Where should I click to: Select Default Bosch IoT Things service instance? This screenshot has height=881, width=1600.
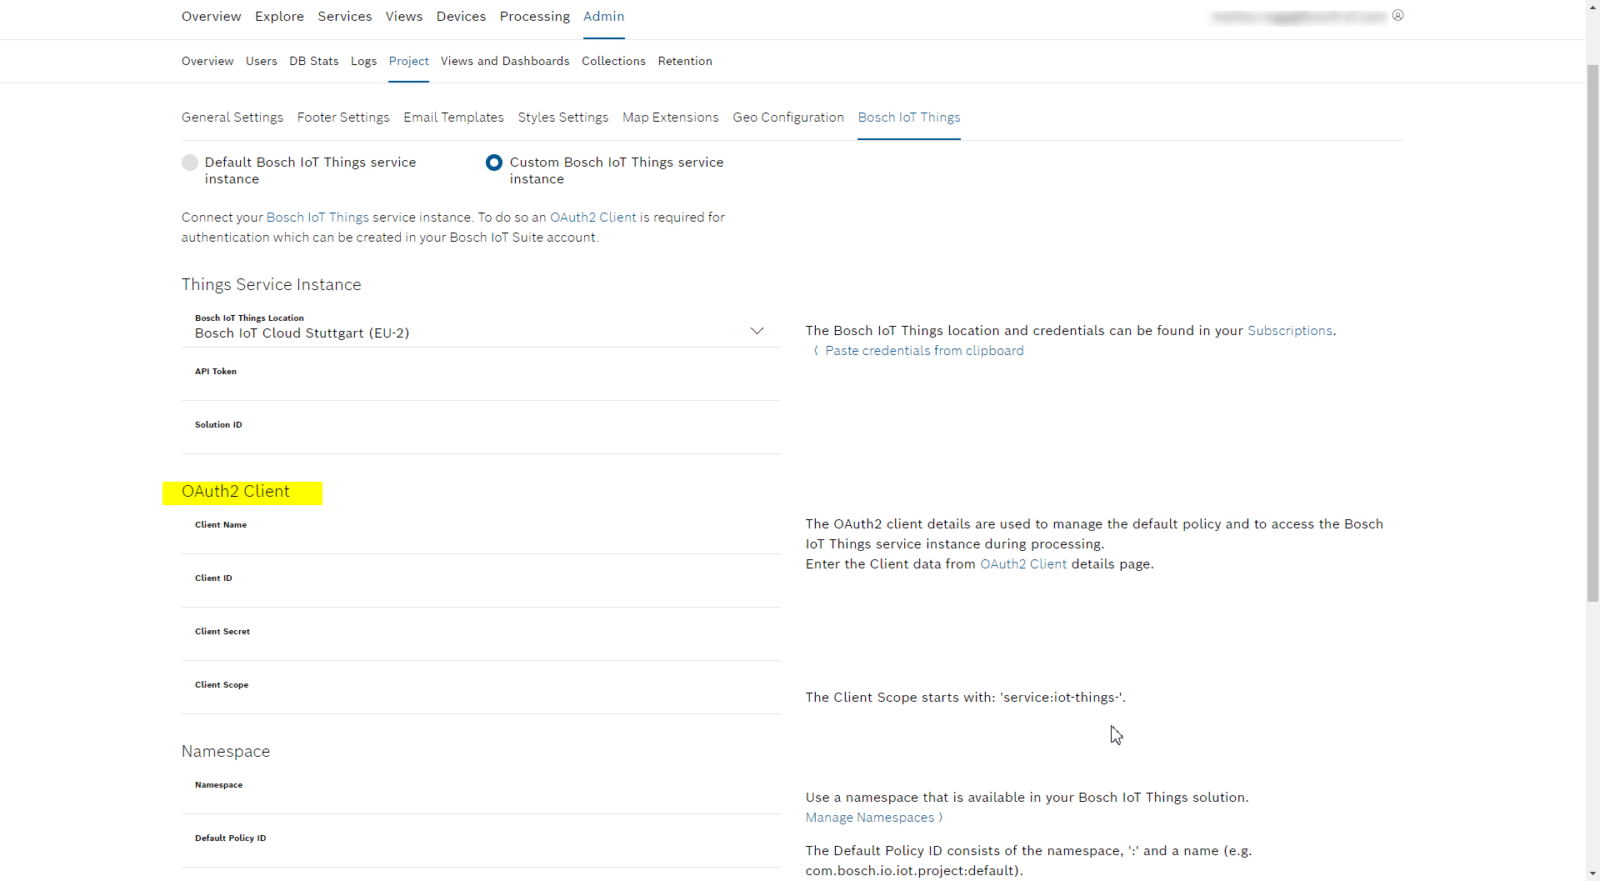point(190,163)
